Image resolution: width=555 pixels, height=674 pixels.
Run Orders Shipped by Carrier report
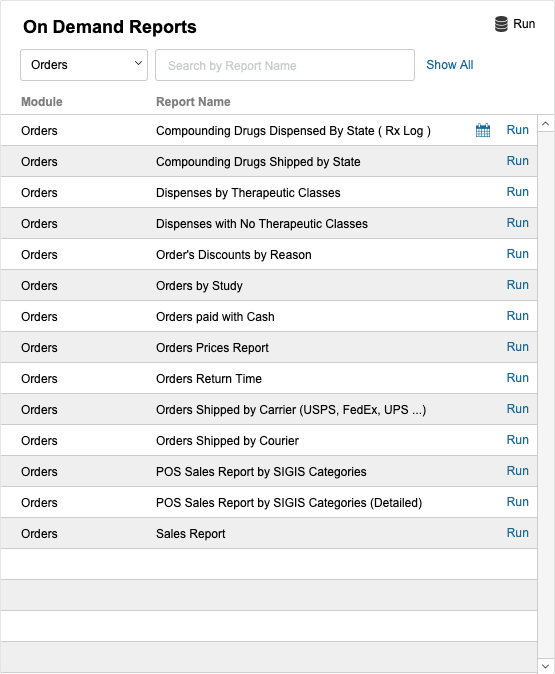click(518, 408)
